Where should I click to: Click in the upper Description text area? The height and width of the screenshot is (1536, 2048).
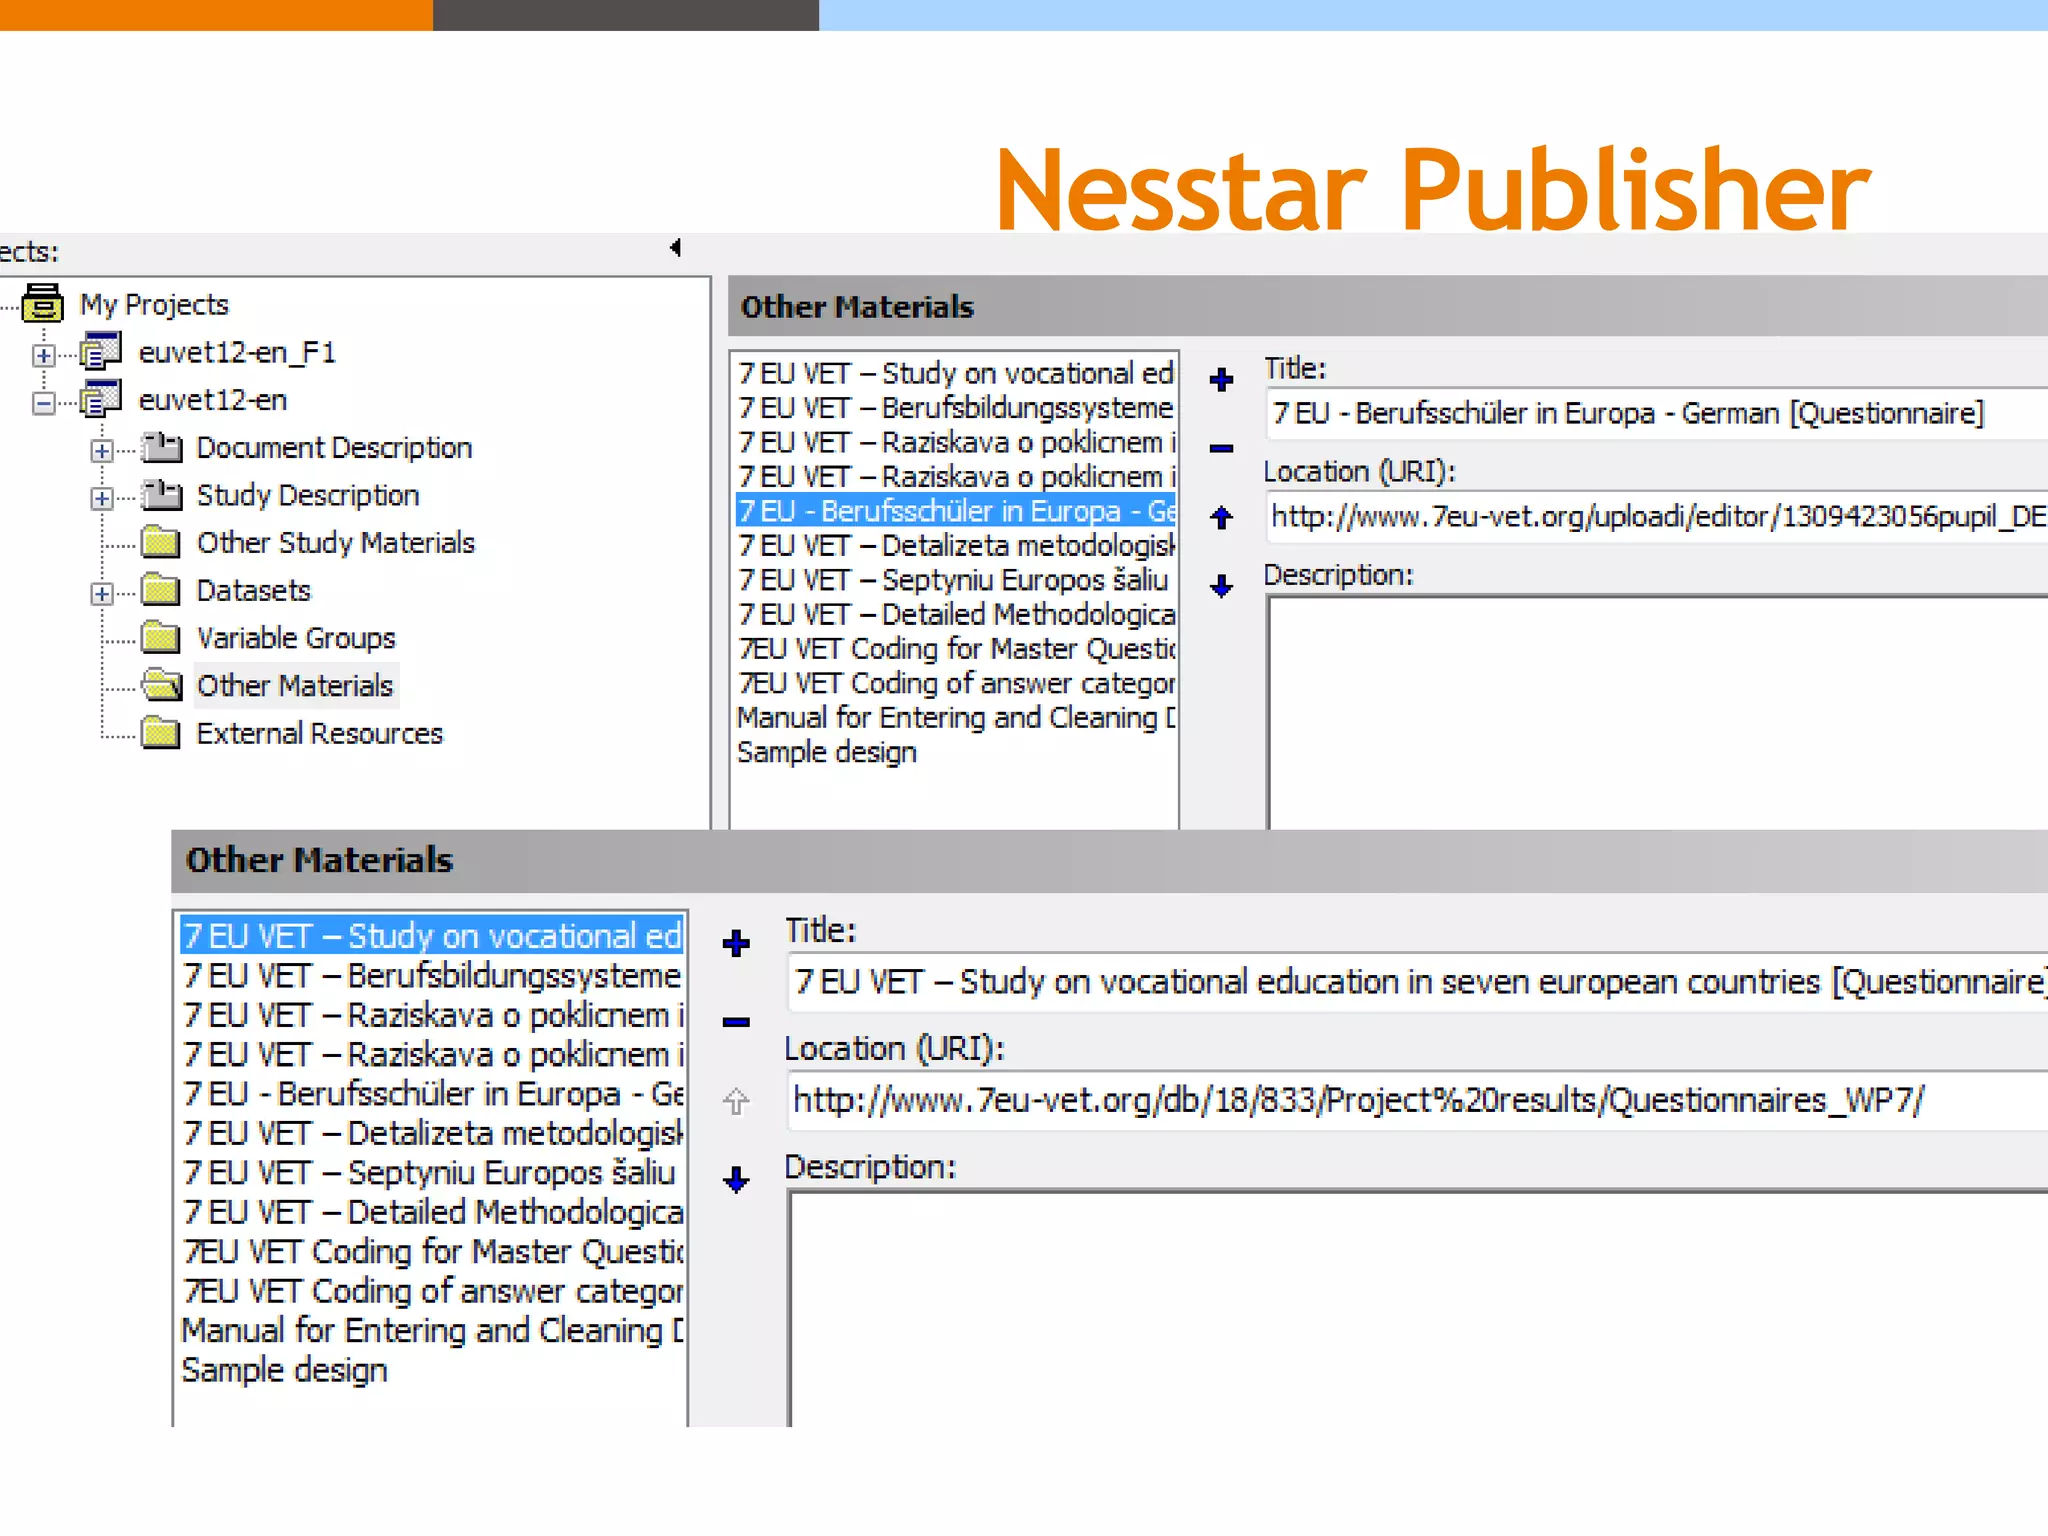1658,712
